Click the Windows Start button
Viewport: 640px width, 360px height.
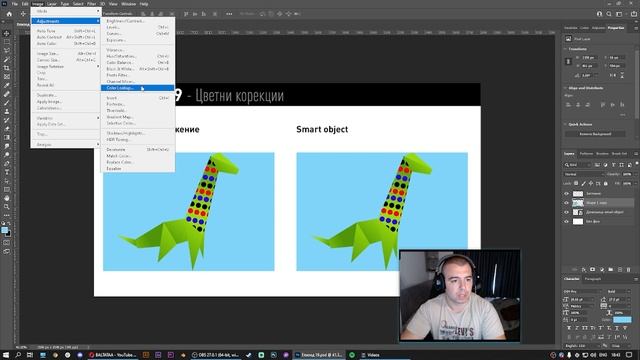pos(6,355)
